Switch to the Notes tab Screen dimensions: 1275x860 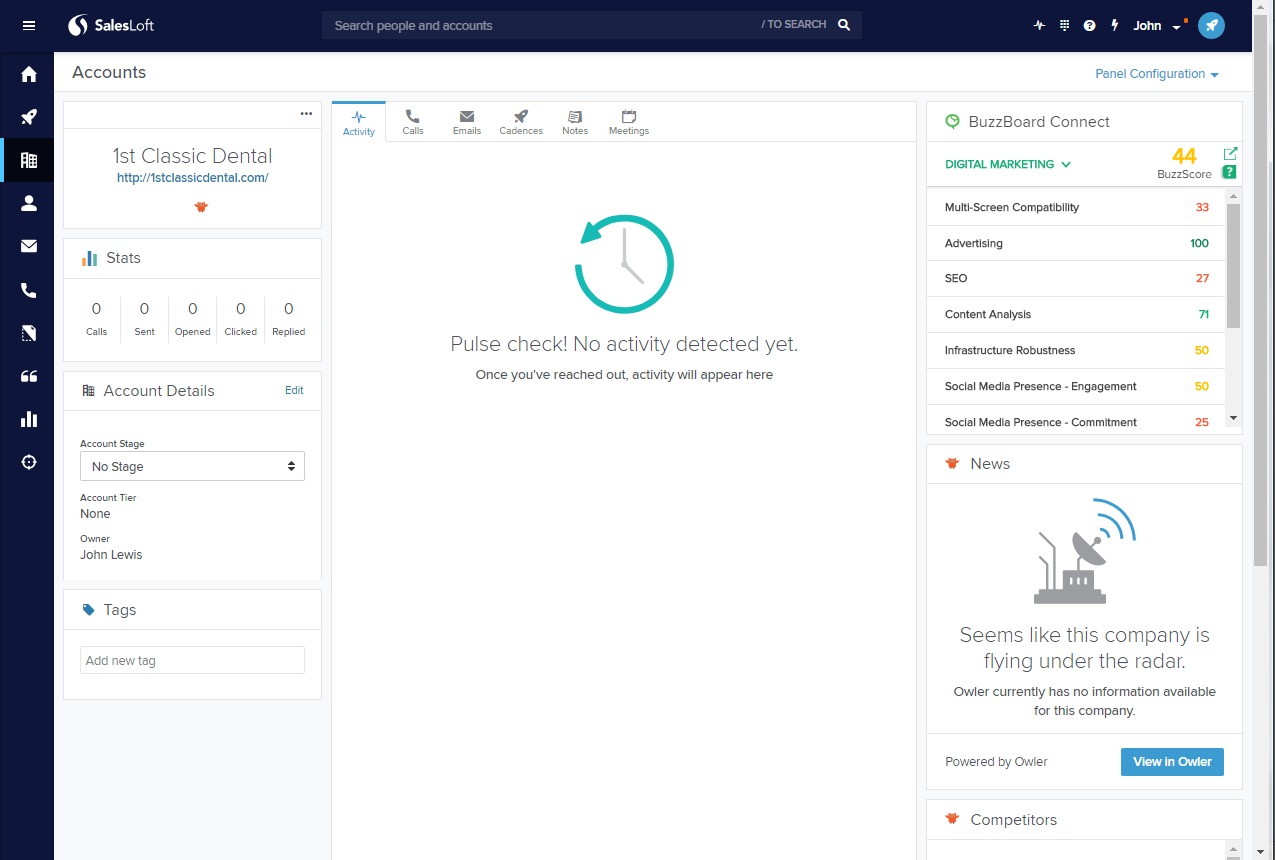(575, 122)
